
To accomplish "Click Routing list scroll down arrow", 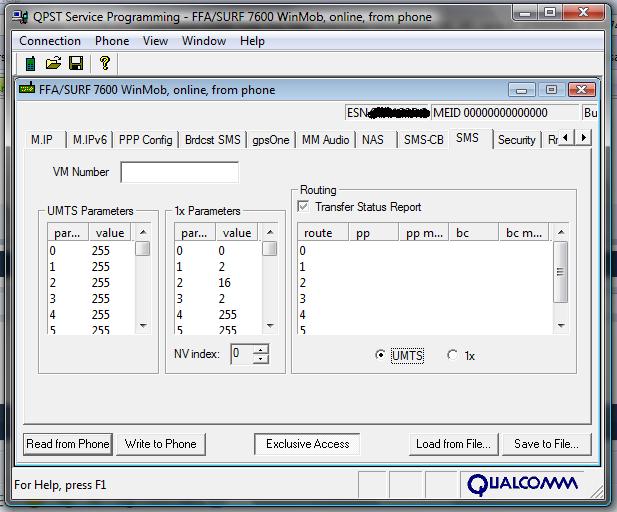I will pyautogui.click(x=561, y=326).
